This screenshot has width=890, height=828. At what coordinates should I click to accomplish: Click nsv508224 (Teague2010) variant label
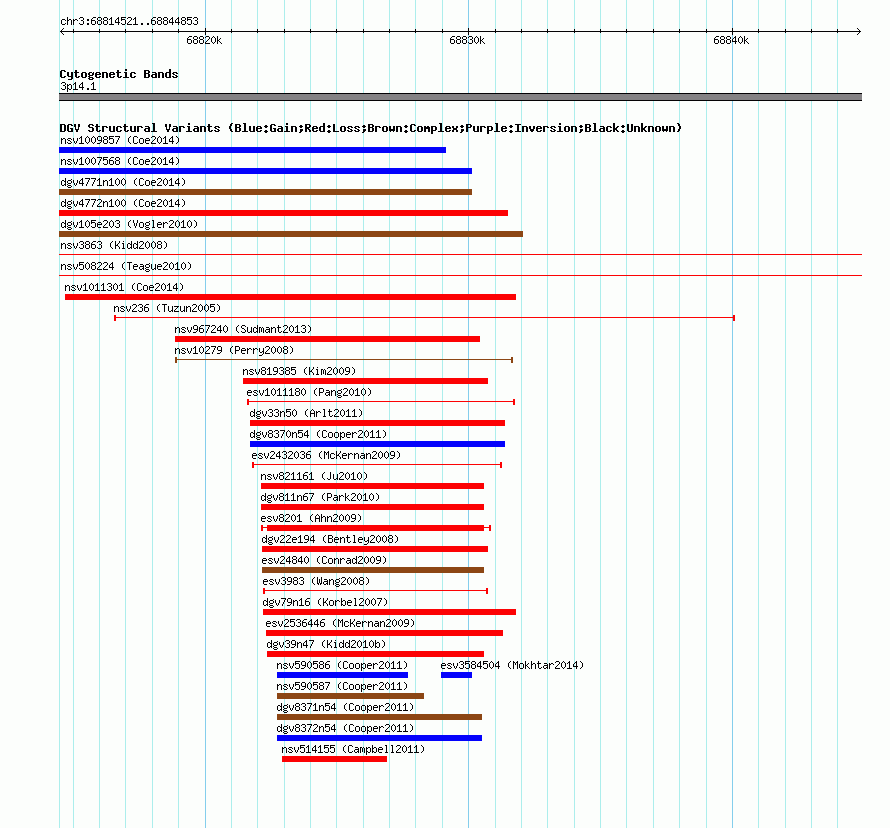(x=126, y=266)
